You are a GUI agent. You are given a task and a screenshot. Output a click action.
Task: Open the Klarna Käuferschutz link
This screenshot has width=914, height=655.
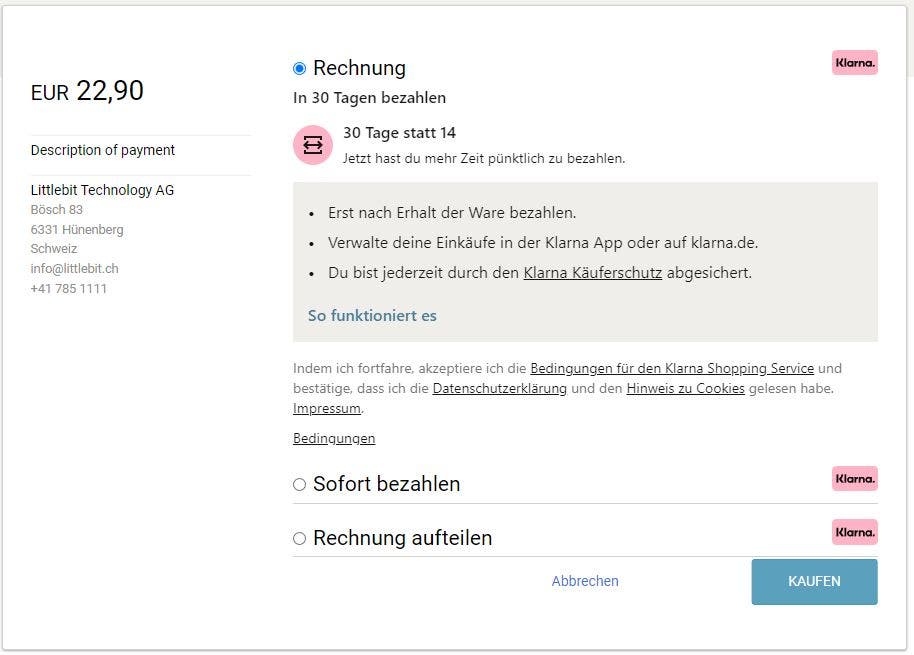[592, 273]
